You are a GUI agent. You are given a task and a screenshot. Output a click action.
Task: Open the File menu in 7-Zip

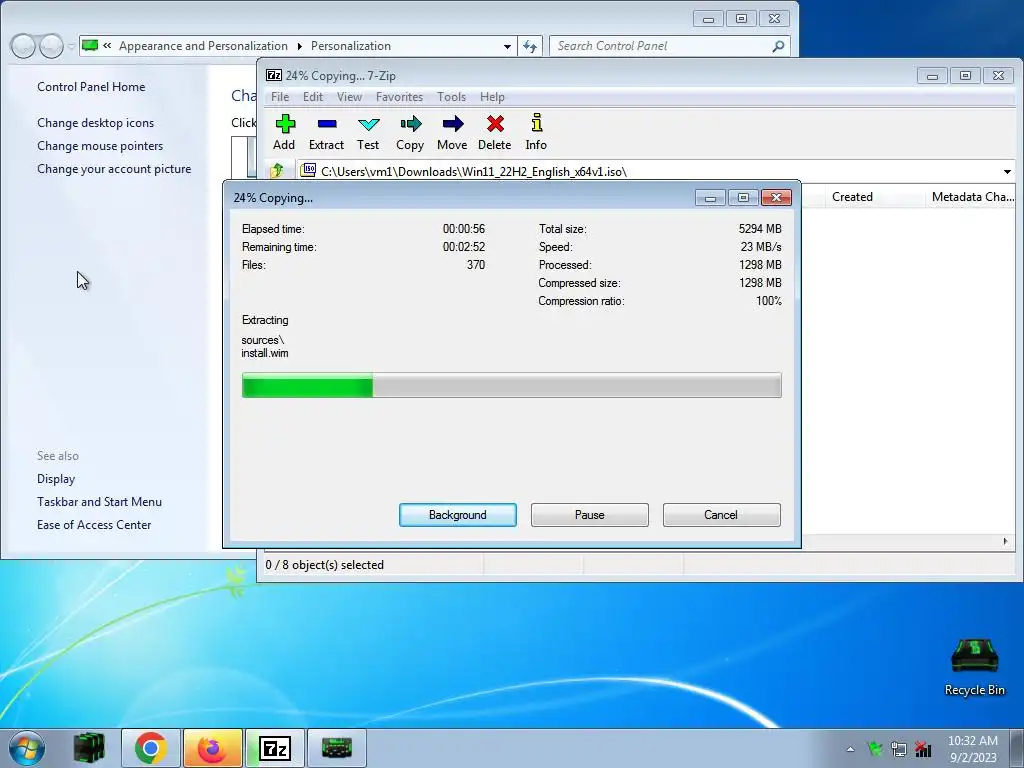[x=280, y=97]
